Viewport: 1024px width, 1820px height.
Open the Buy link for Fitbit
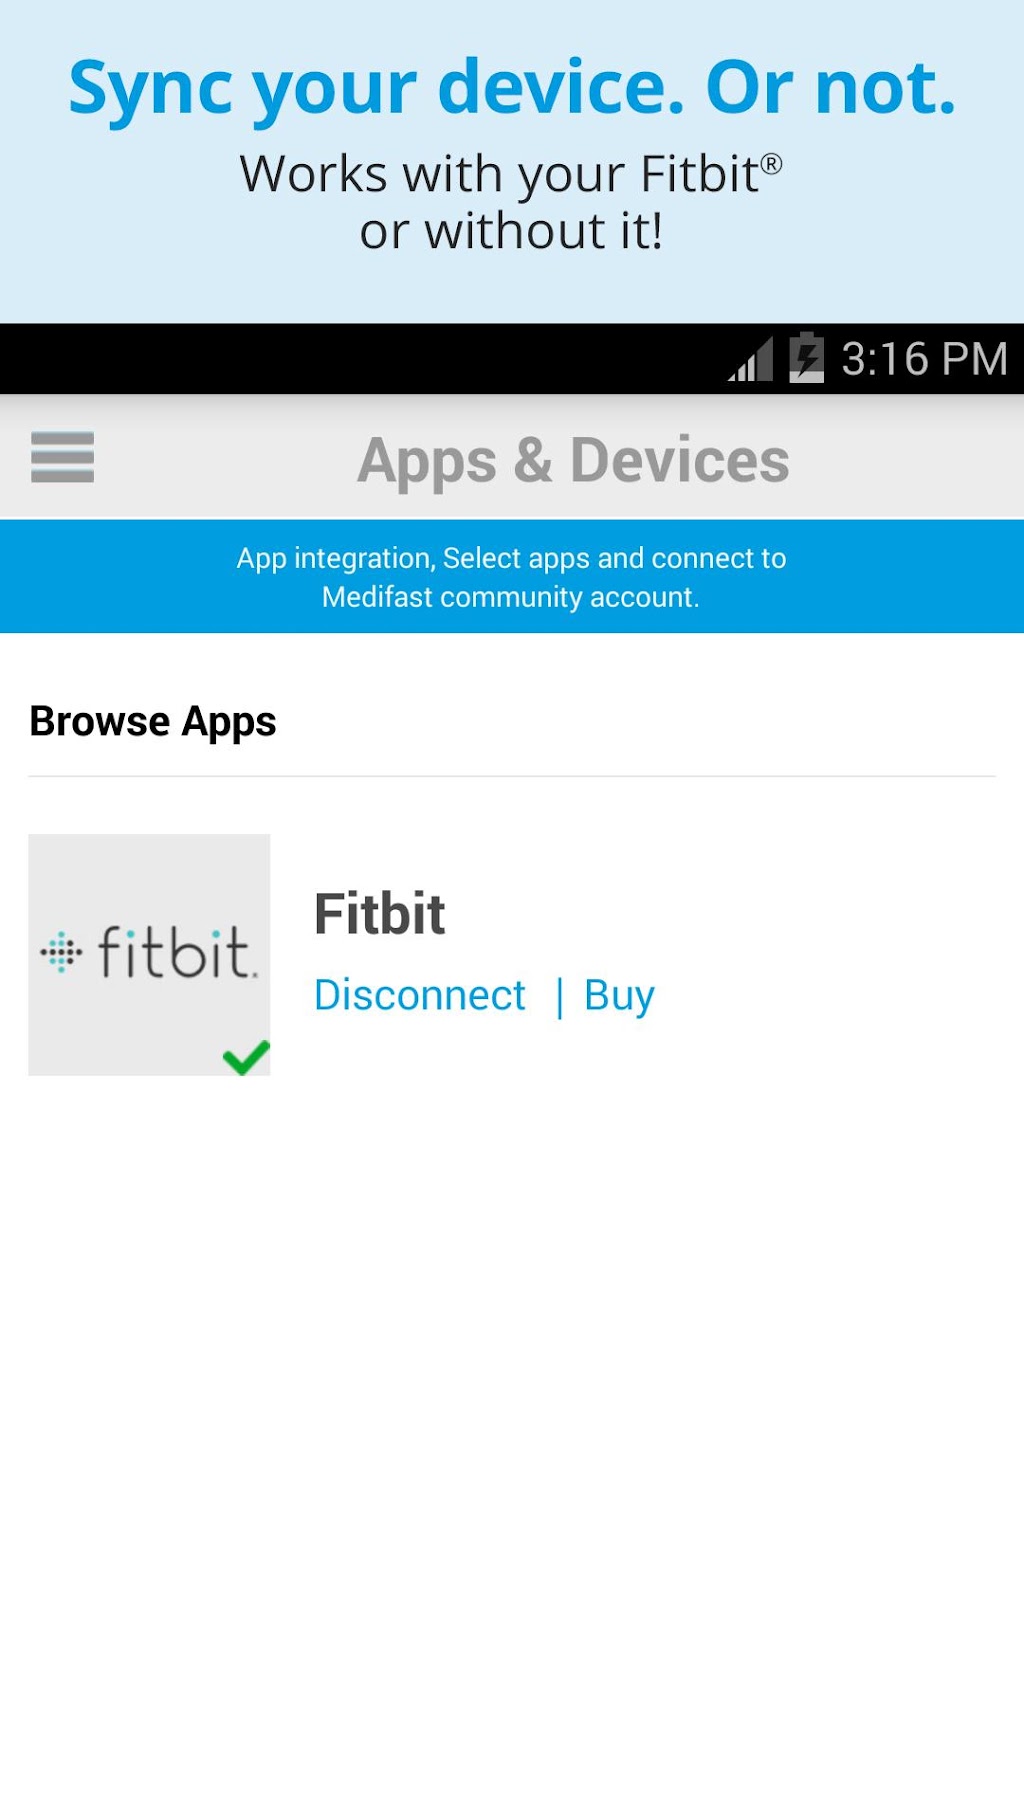coord(619,995)
